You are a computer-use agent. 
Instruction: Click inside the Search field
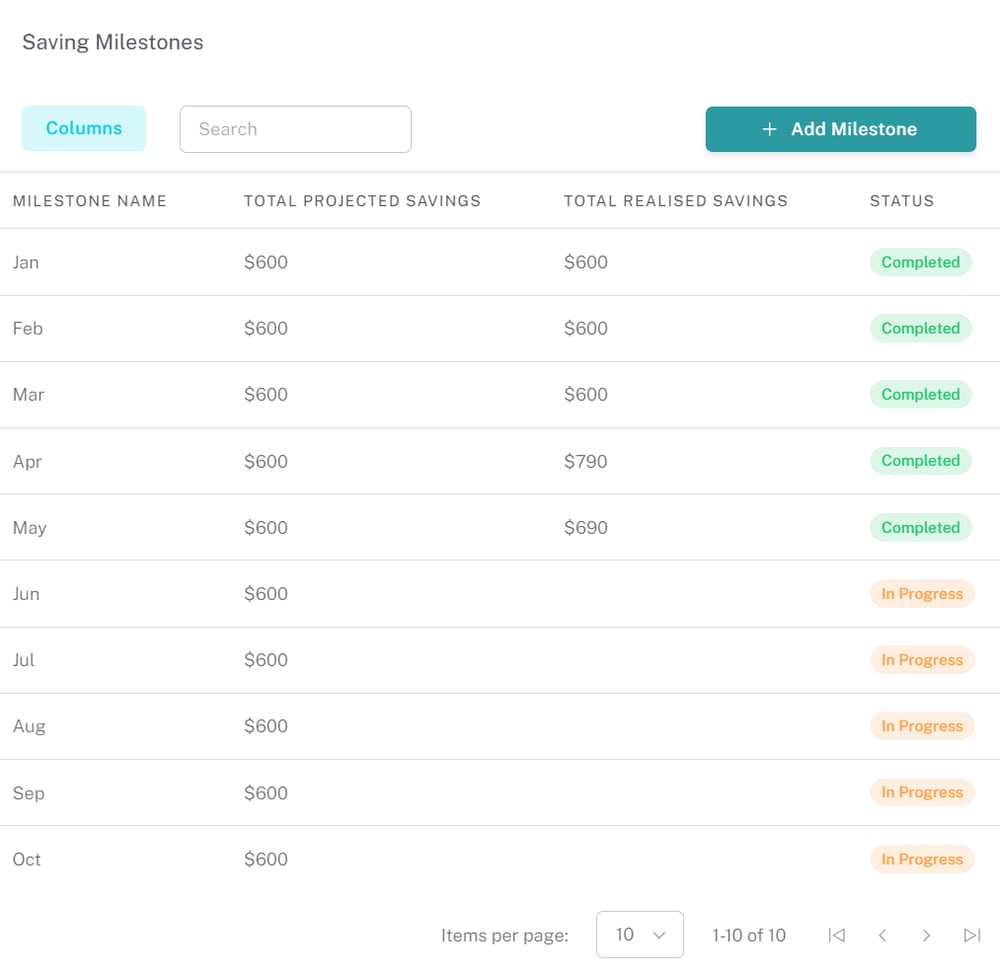[x=295, y=129]
